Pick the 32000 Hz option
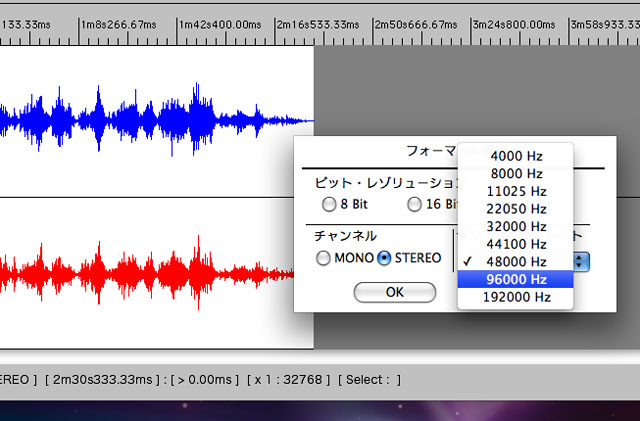640x421 pixels. [516, 226]
